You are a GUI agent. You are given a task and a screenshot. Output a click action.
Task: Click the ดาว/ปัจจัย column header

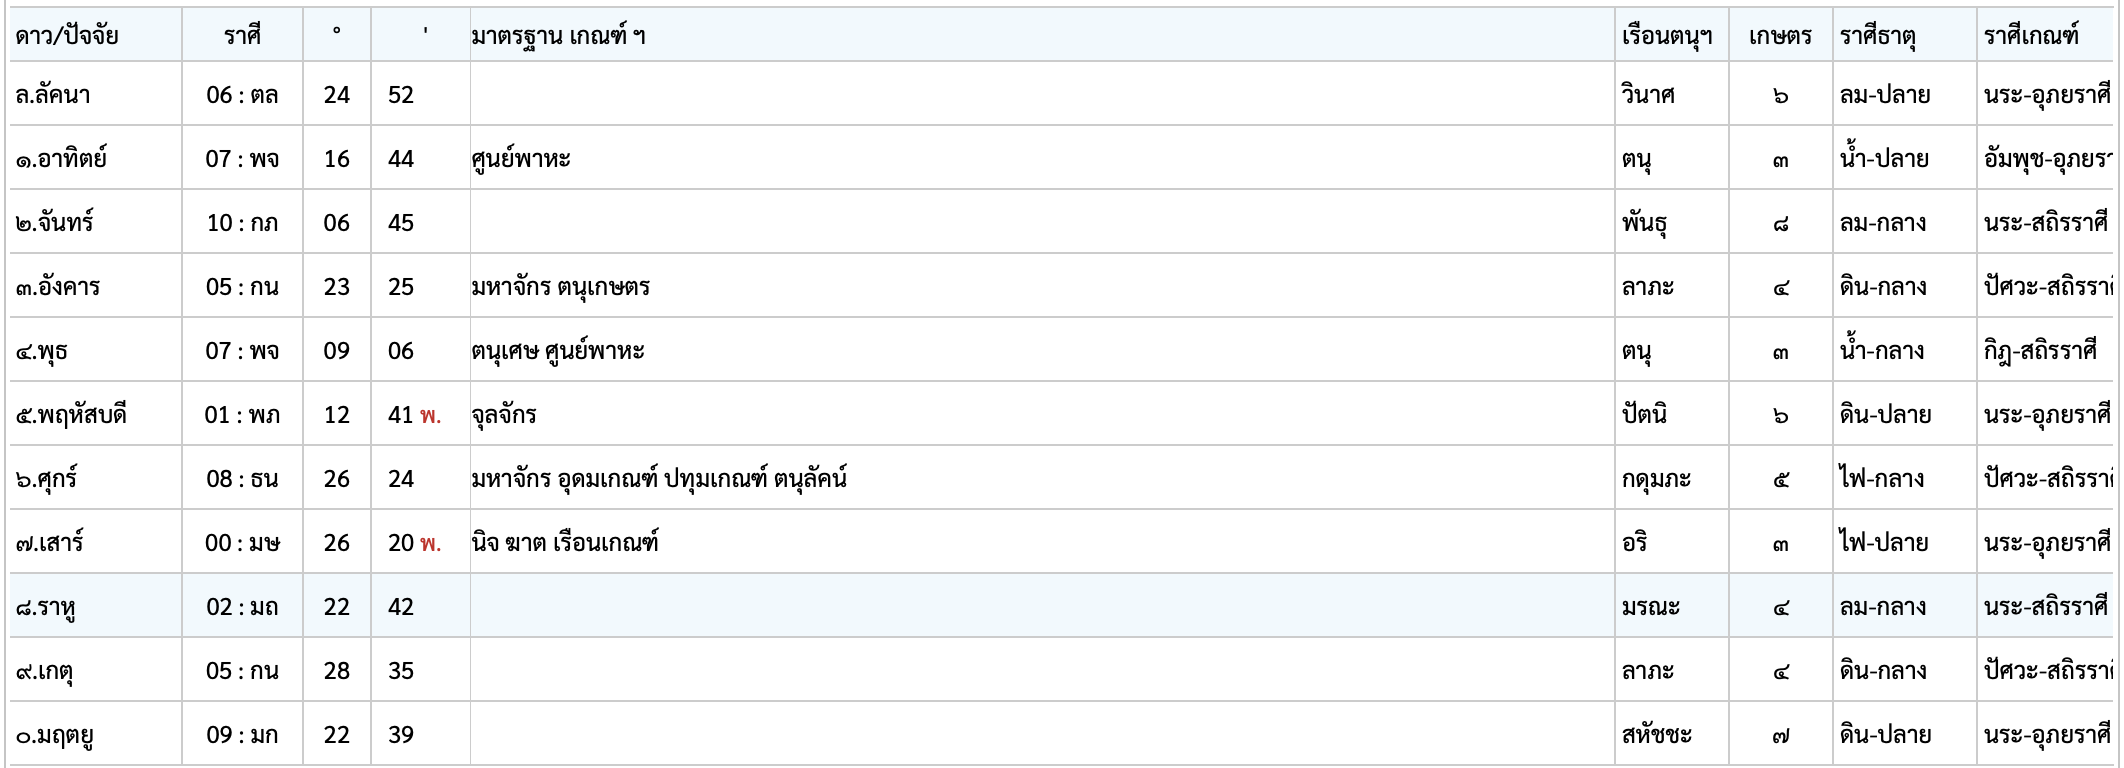click(67, 36)
